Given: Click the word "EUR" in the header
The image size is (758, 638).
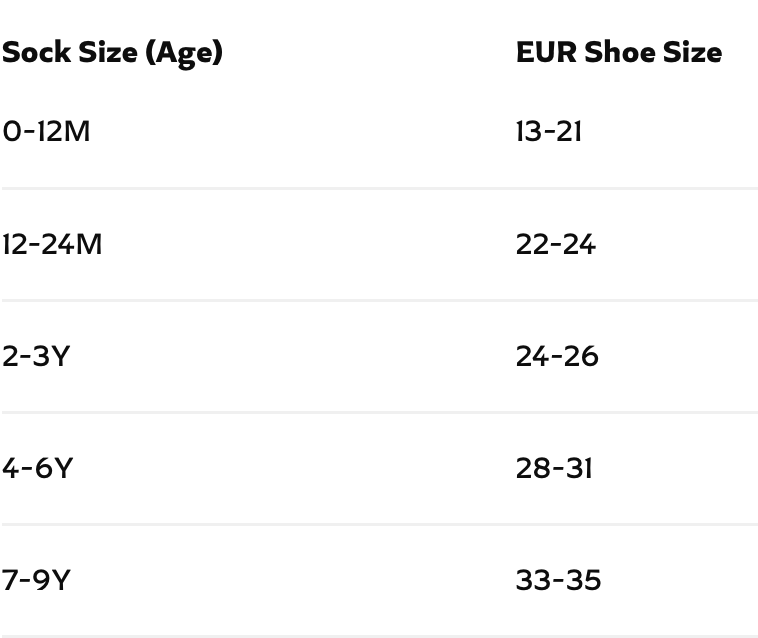Looking at the screenshot, I should [546, 52].
